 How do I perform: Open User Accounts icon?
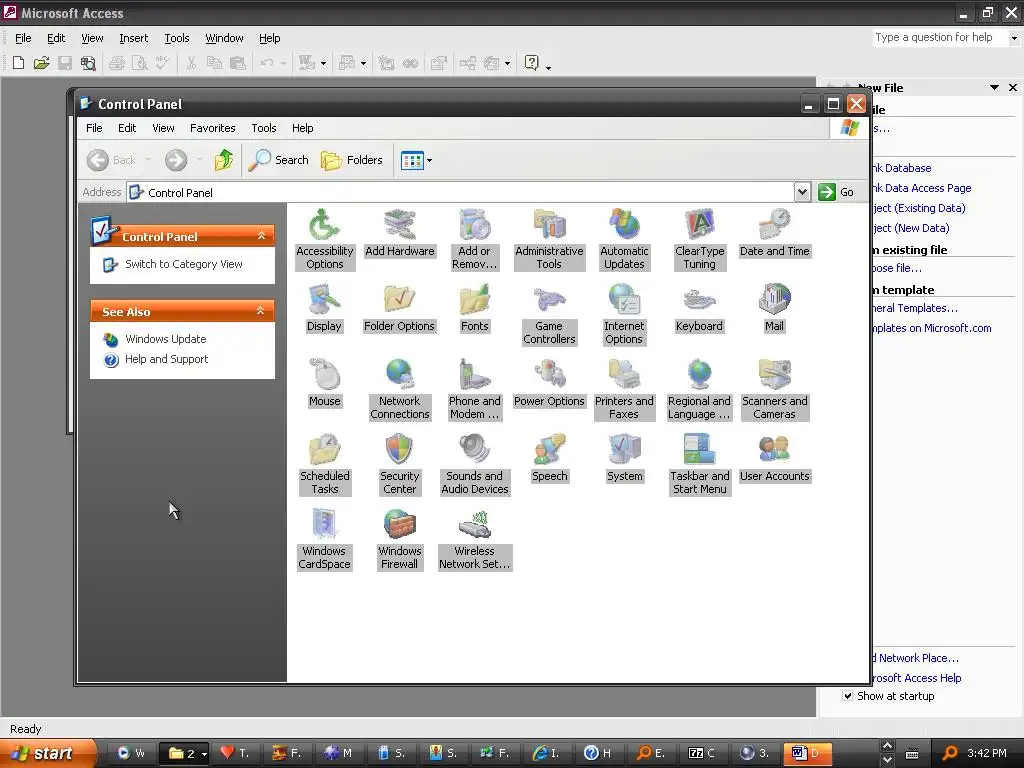(x=775, y=458)
